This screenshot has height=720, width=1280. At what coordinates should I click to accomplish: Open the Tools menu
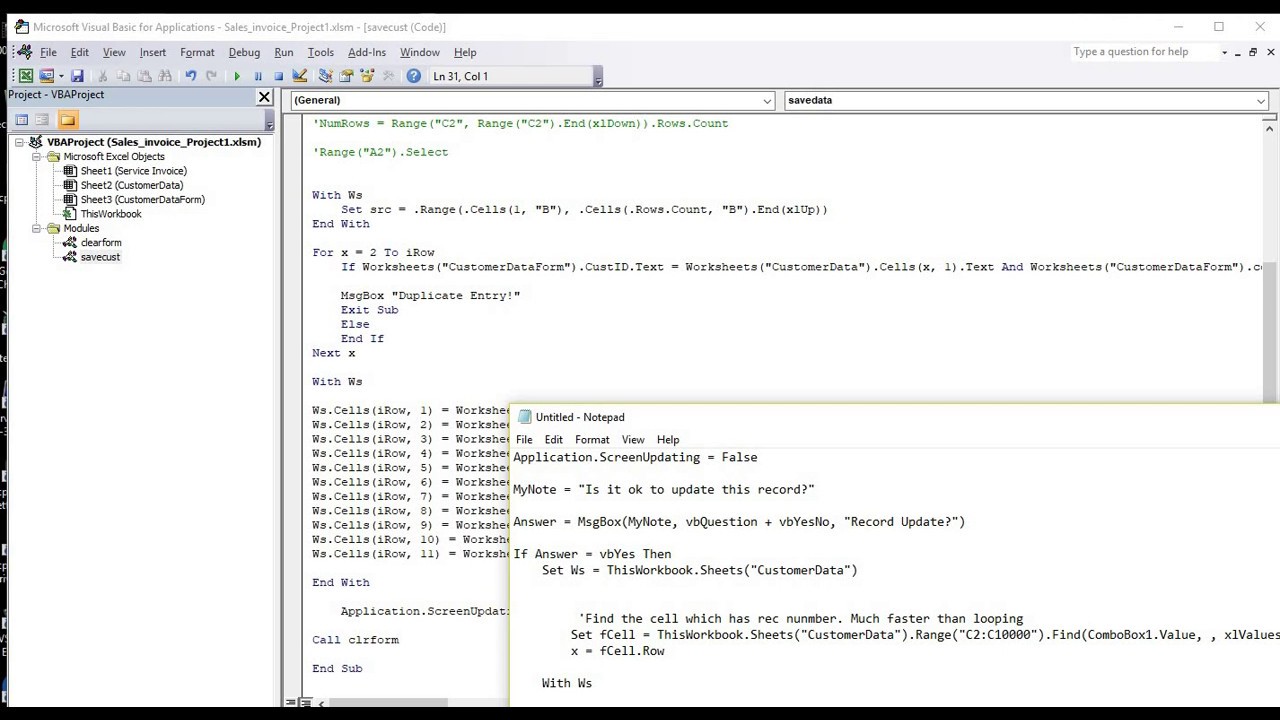tap(321, 52)
